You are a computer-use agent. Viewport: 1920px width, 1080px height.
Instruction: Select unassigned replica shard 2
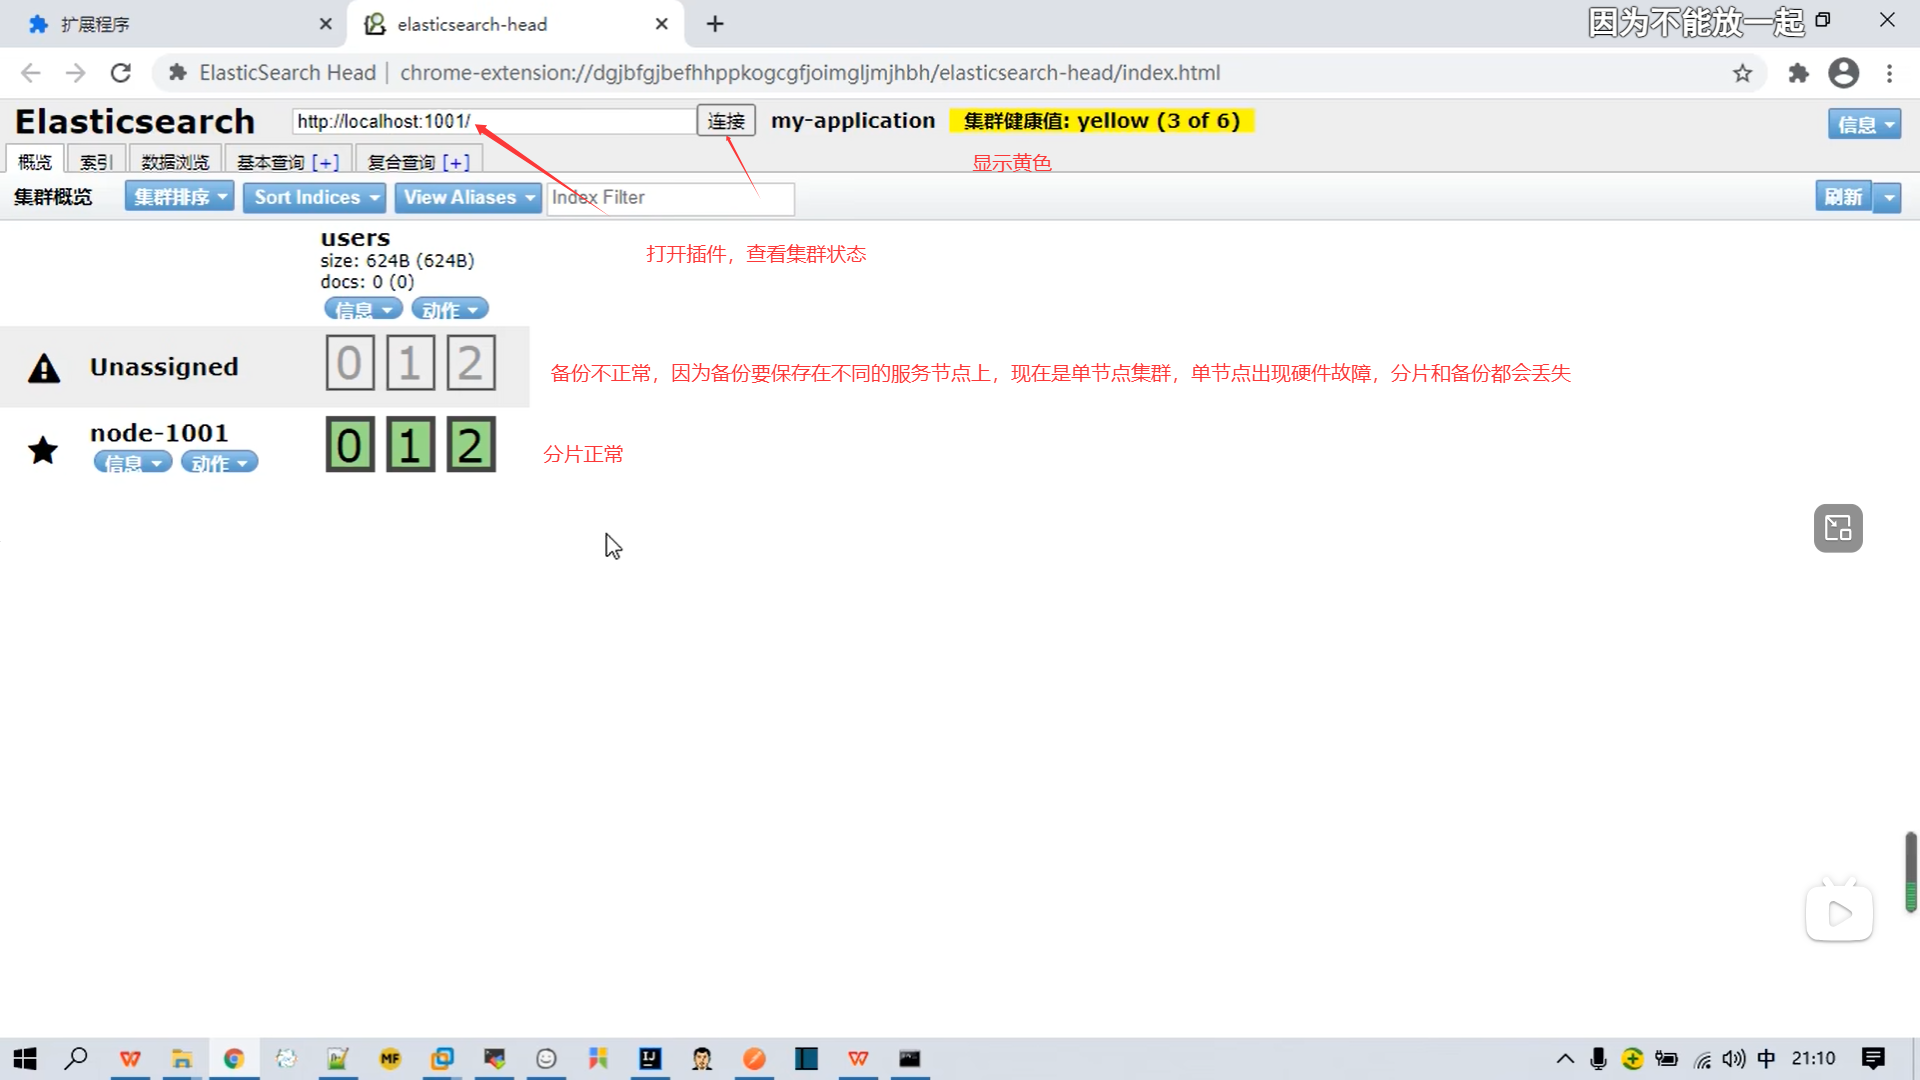pyautogui.click(x=470, y=363)
